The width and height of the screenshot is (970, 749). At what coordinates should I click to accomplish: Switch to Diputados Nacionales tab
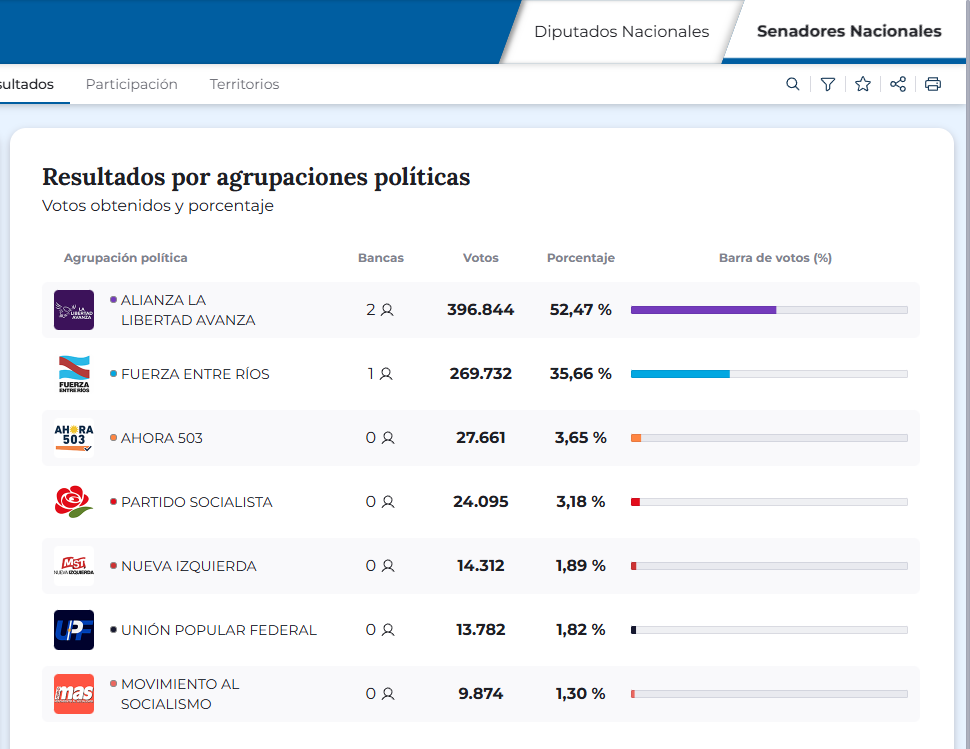[x=621, y=31]
